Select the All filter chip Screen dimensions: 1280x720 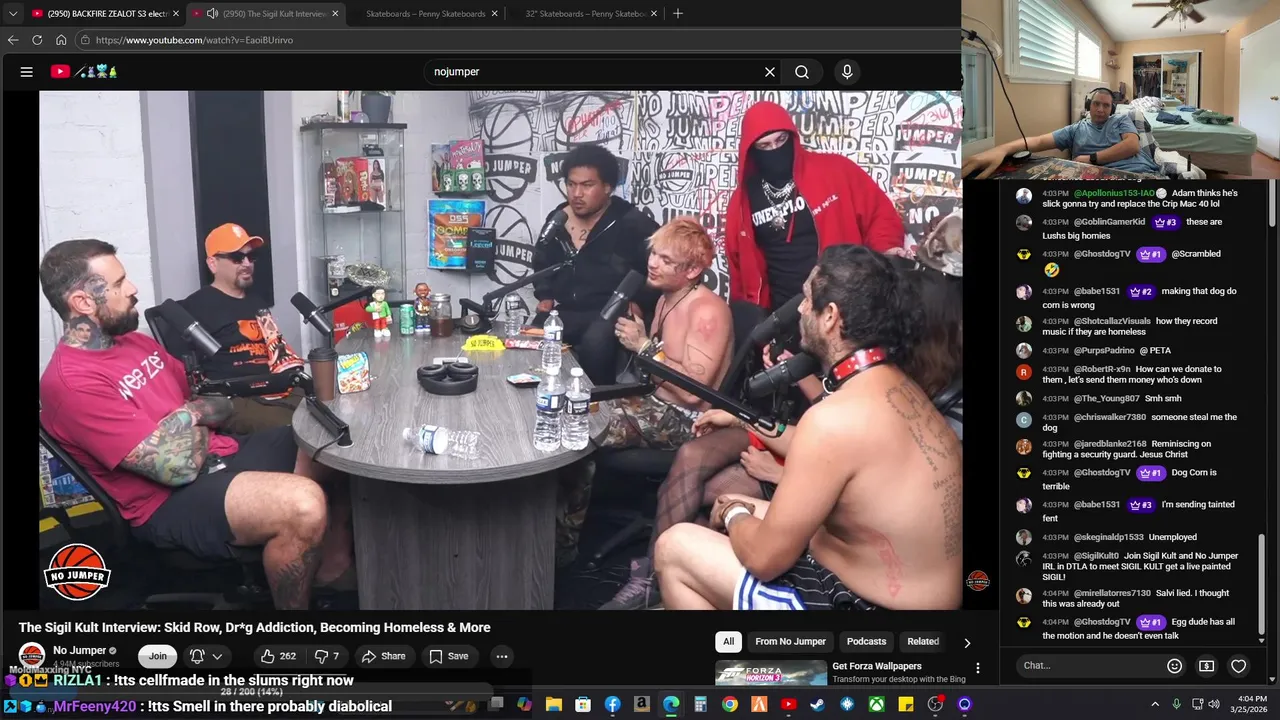coord(729,642)
